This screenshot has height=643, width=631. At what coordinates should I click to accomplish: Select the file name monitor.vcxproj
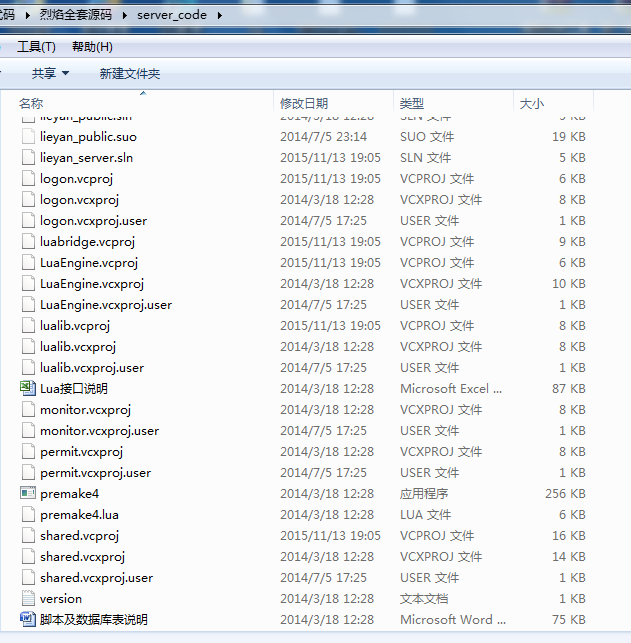(x=85, y=410)
